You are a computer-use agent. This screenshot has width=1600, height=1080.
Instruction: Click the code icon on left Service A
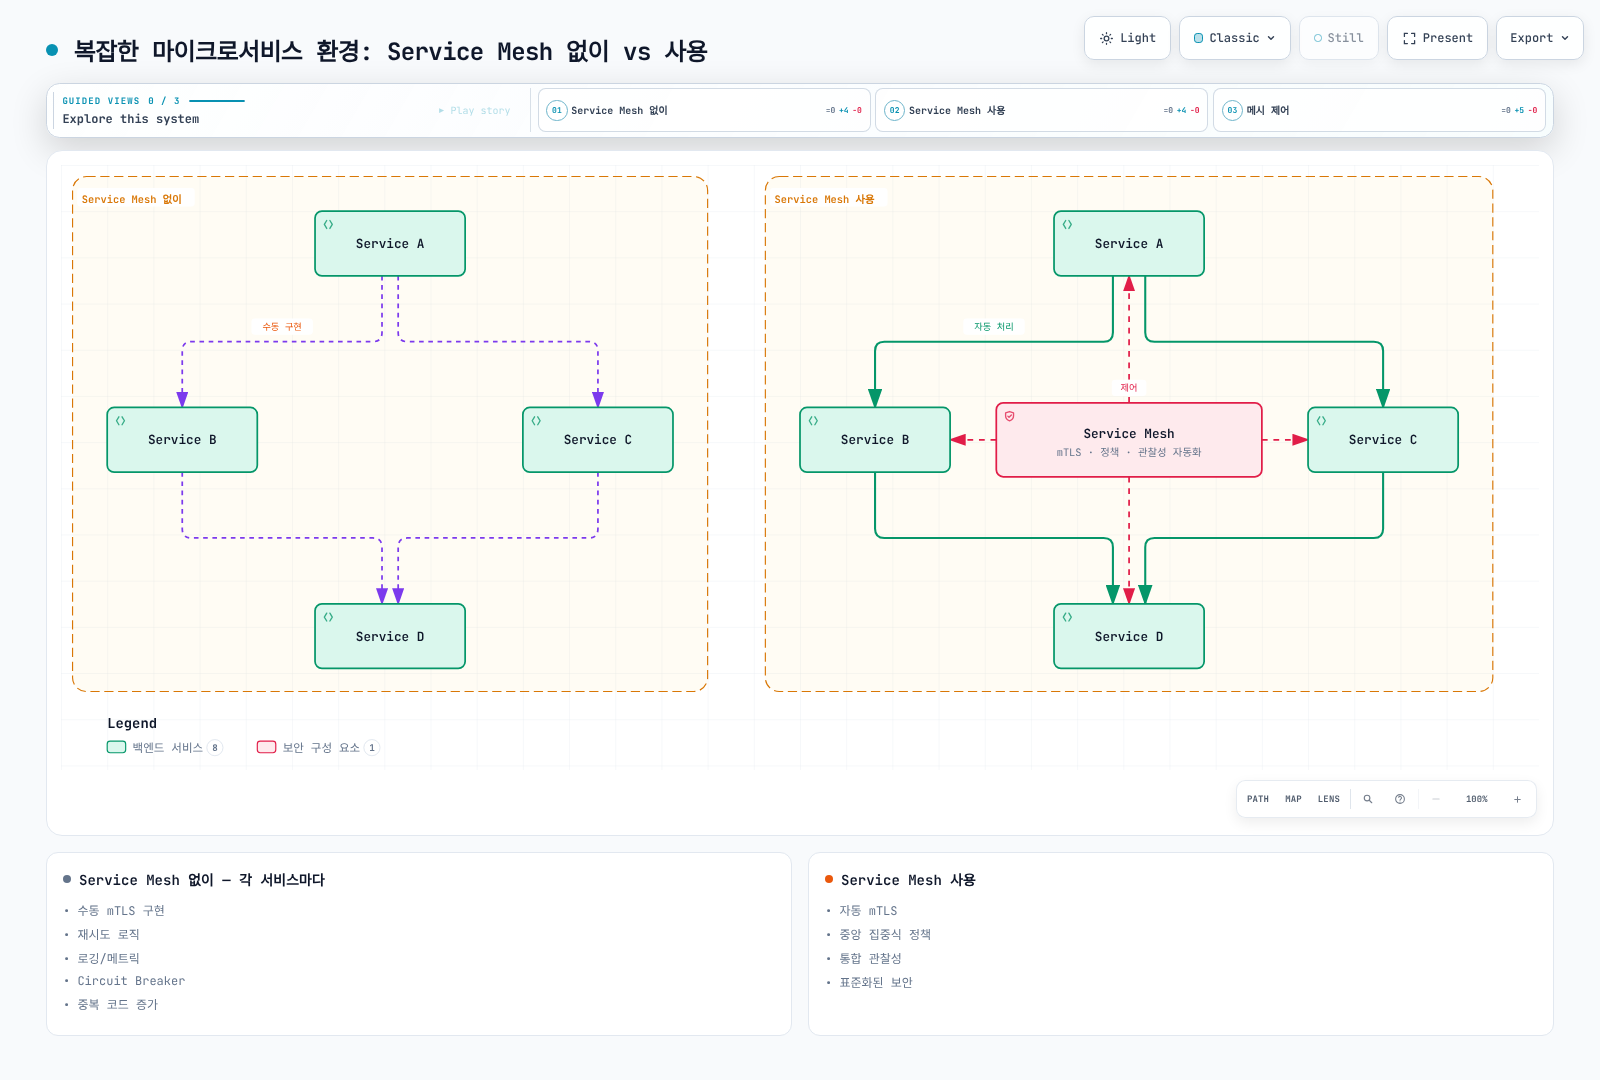[328, 224]
